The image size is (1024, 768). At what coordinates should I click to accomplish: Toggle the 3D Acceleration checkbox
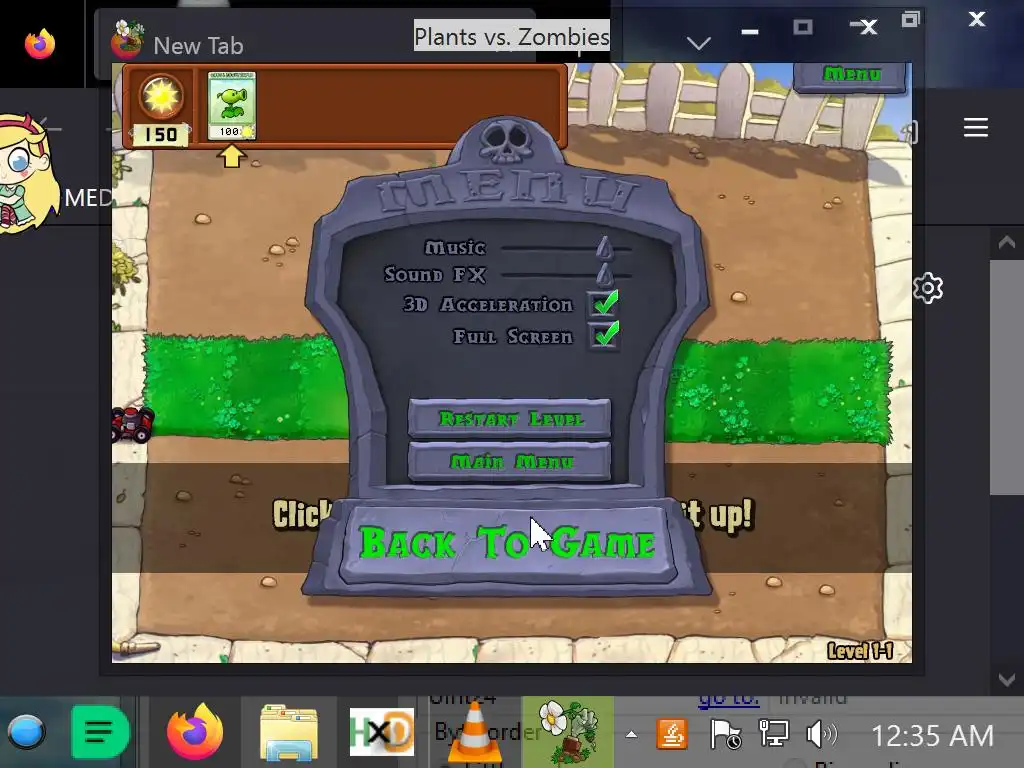pyautogui.click(x=605, y=304)
